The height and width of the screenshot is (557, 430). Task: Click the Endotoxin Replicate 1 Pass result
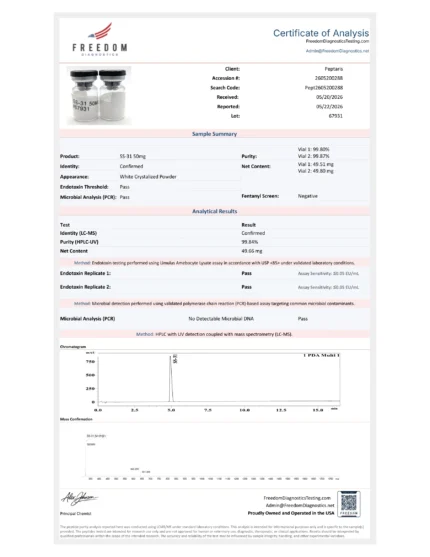tap(247, 273)
